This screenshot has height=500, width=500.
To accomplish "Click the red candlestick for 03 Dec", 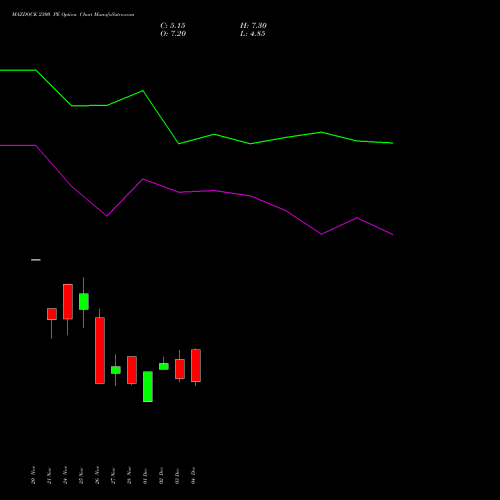I will pos(180,369).
